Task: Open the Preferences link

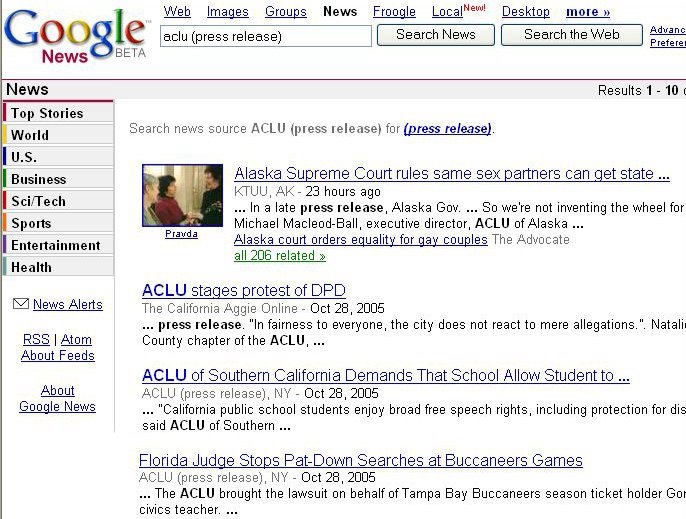Action: pyautogui.click(x=668, y=42)
